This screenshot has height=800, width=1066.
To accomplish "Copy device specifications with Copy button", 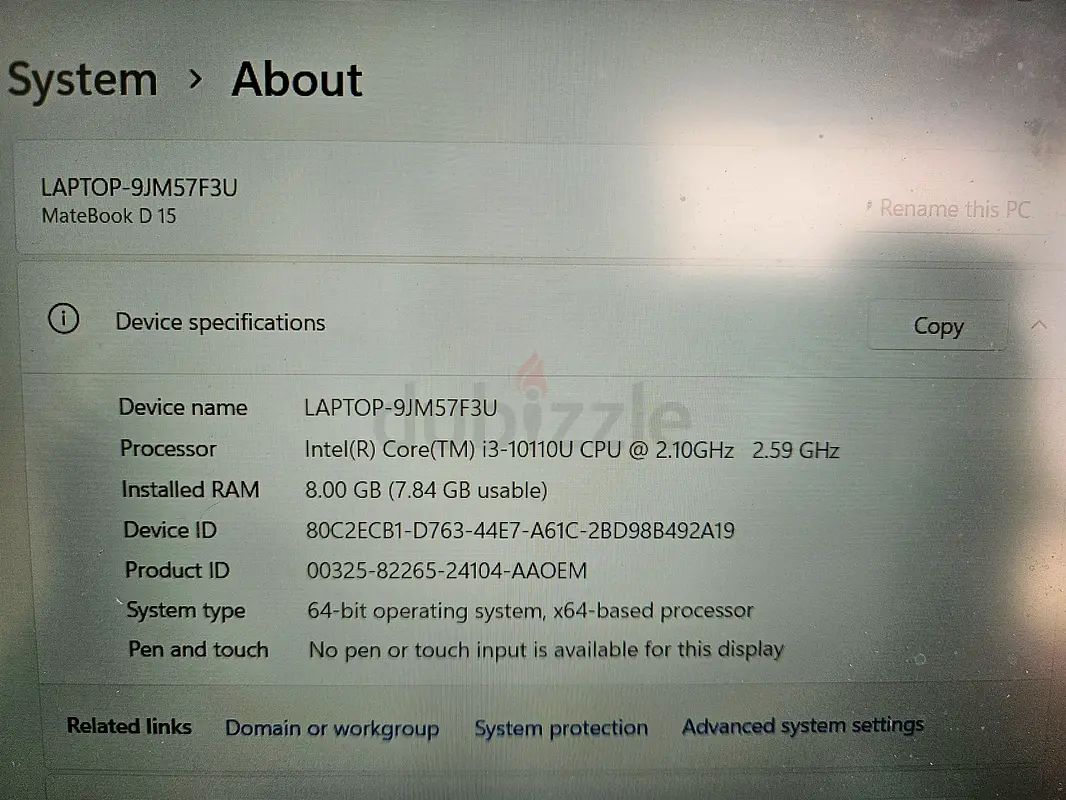I will coord(938,326).
